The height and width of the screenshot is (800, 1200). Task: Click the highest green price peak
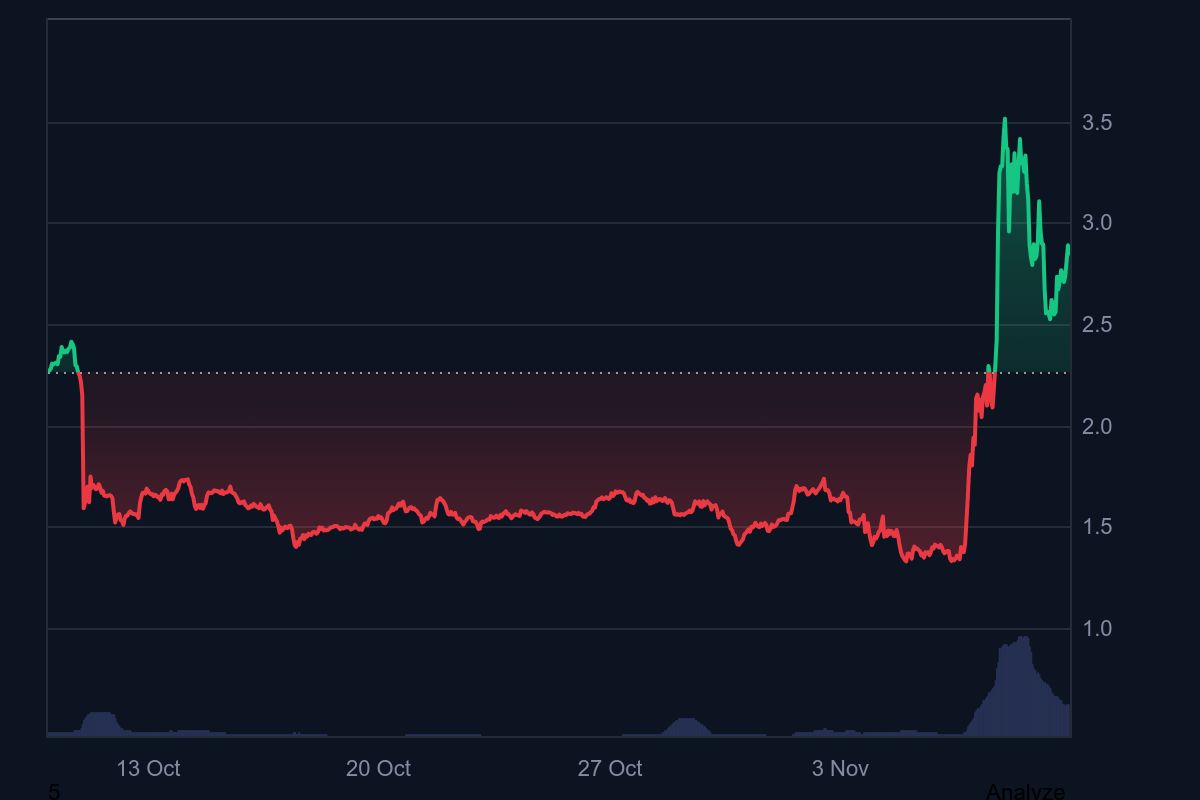(1004, 120)
